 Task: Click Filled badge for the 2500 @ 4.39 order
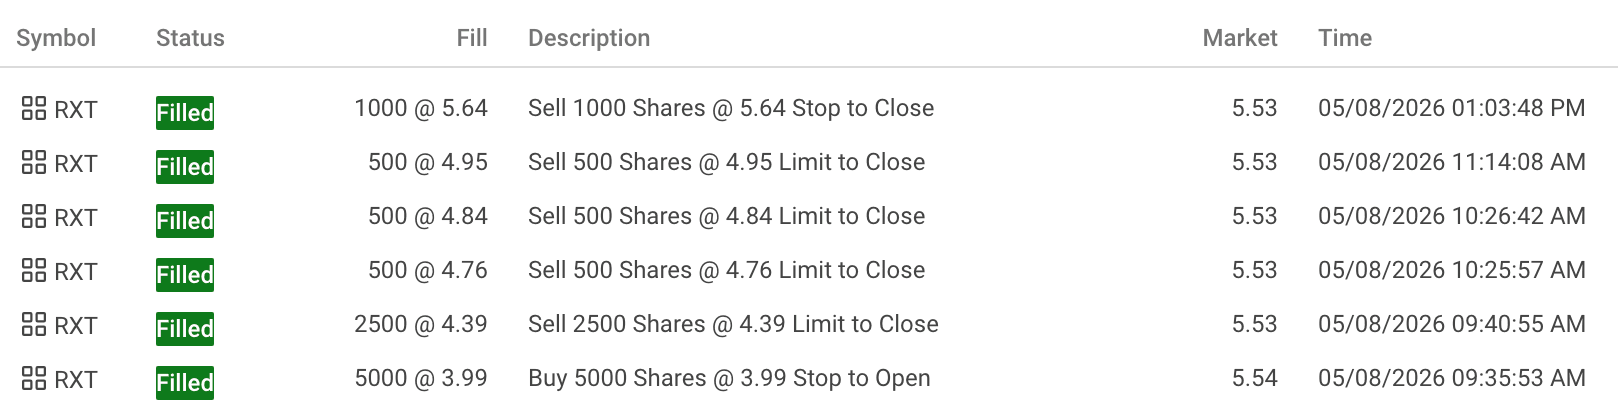coord(185,329)
